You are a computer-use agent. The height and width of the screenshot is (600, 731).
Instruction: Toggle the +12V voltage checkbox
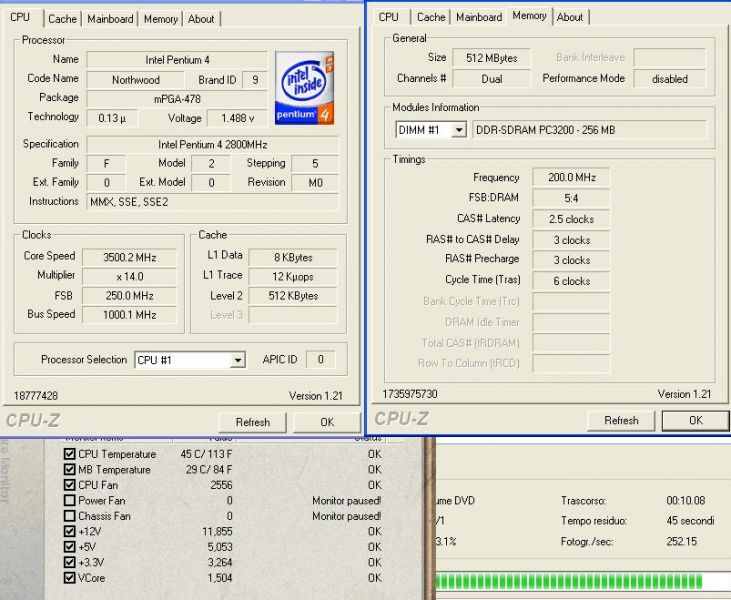pos(69,531)
